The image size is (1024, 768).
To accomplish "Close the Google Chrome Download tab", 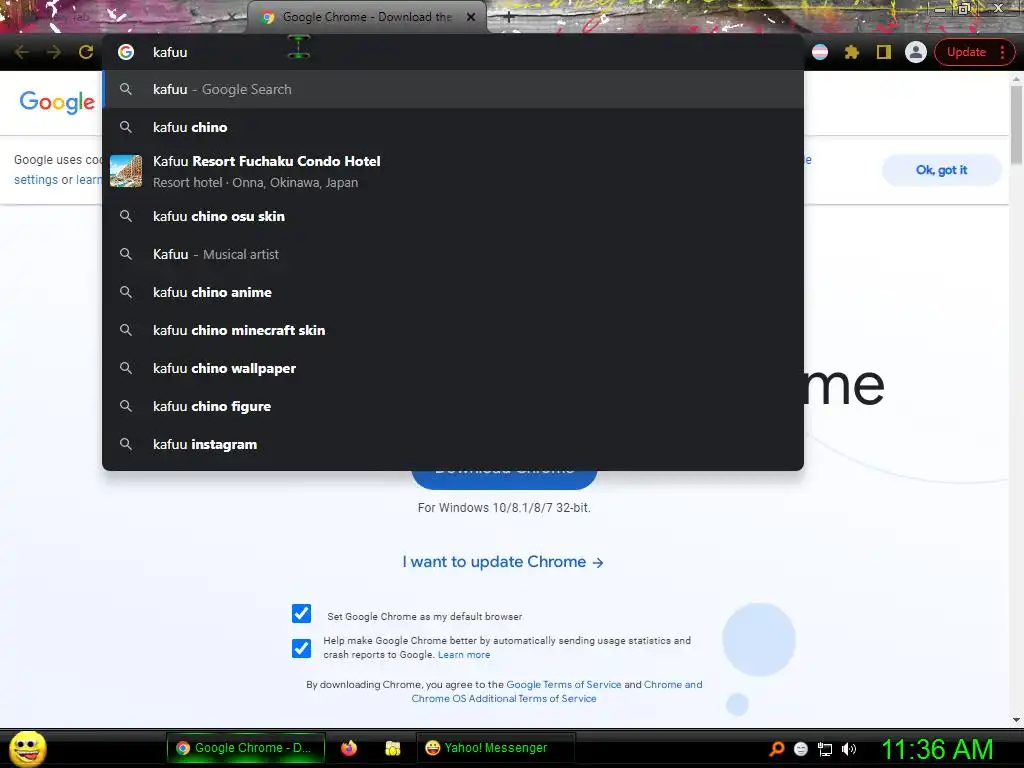I will point(471,17).
